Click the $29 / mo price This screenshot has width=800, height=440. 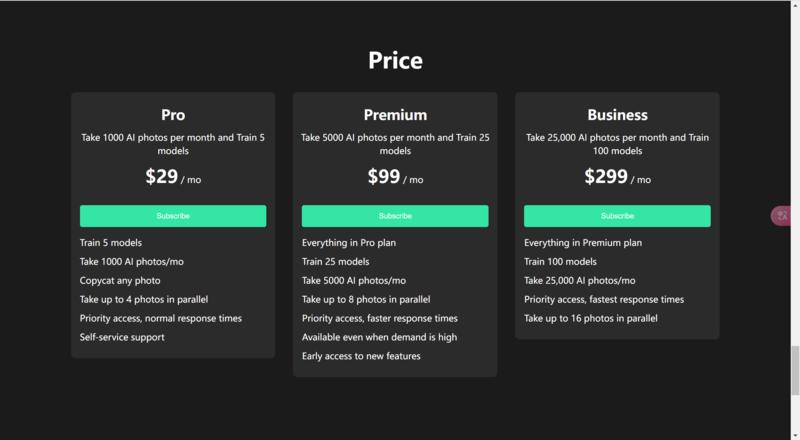173,177
